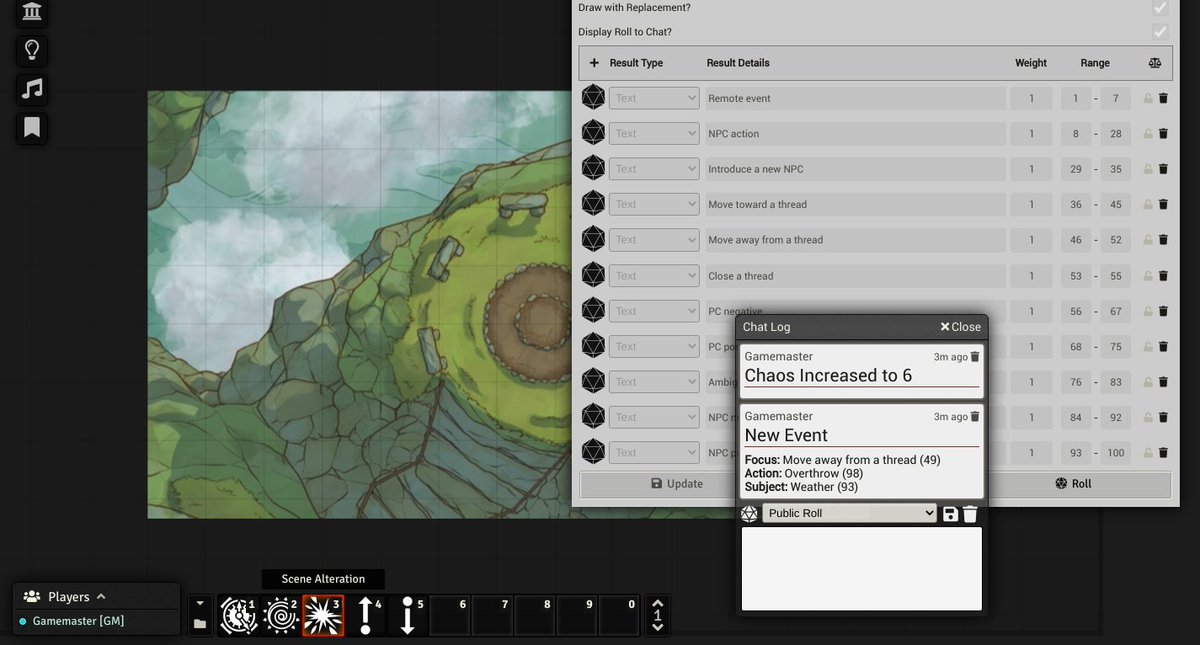Click the d20 image for NPC action row
Viewport: 1200px width, 645px height.
594,133
